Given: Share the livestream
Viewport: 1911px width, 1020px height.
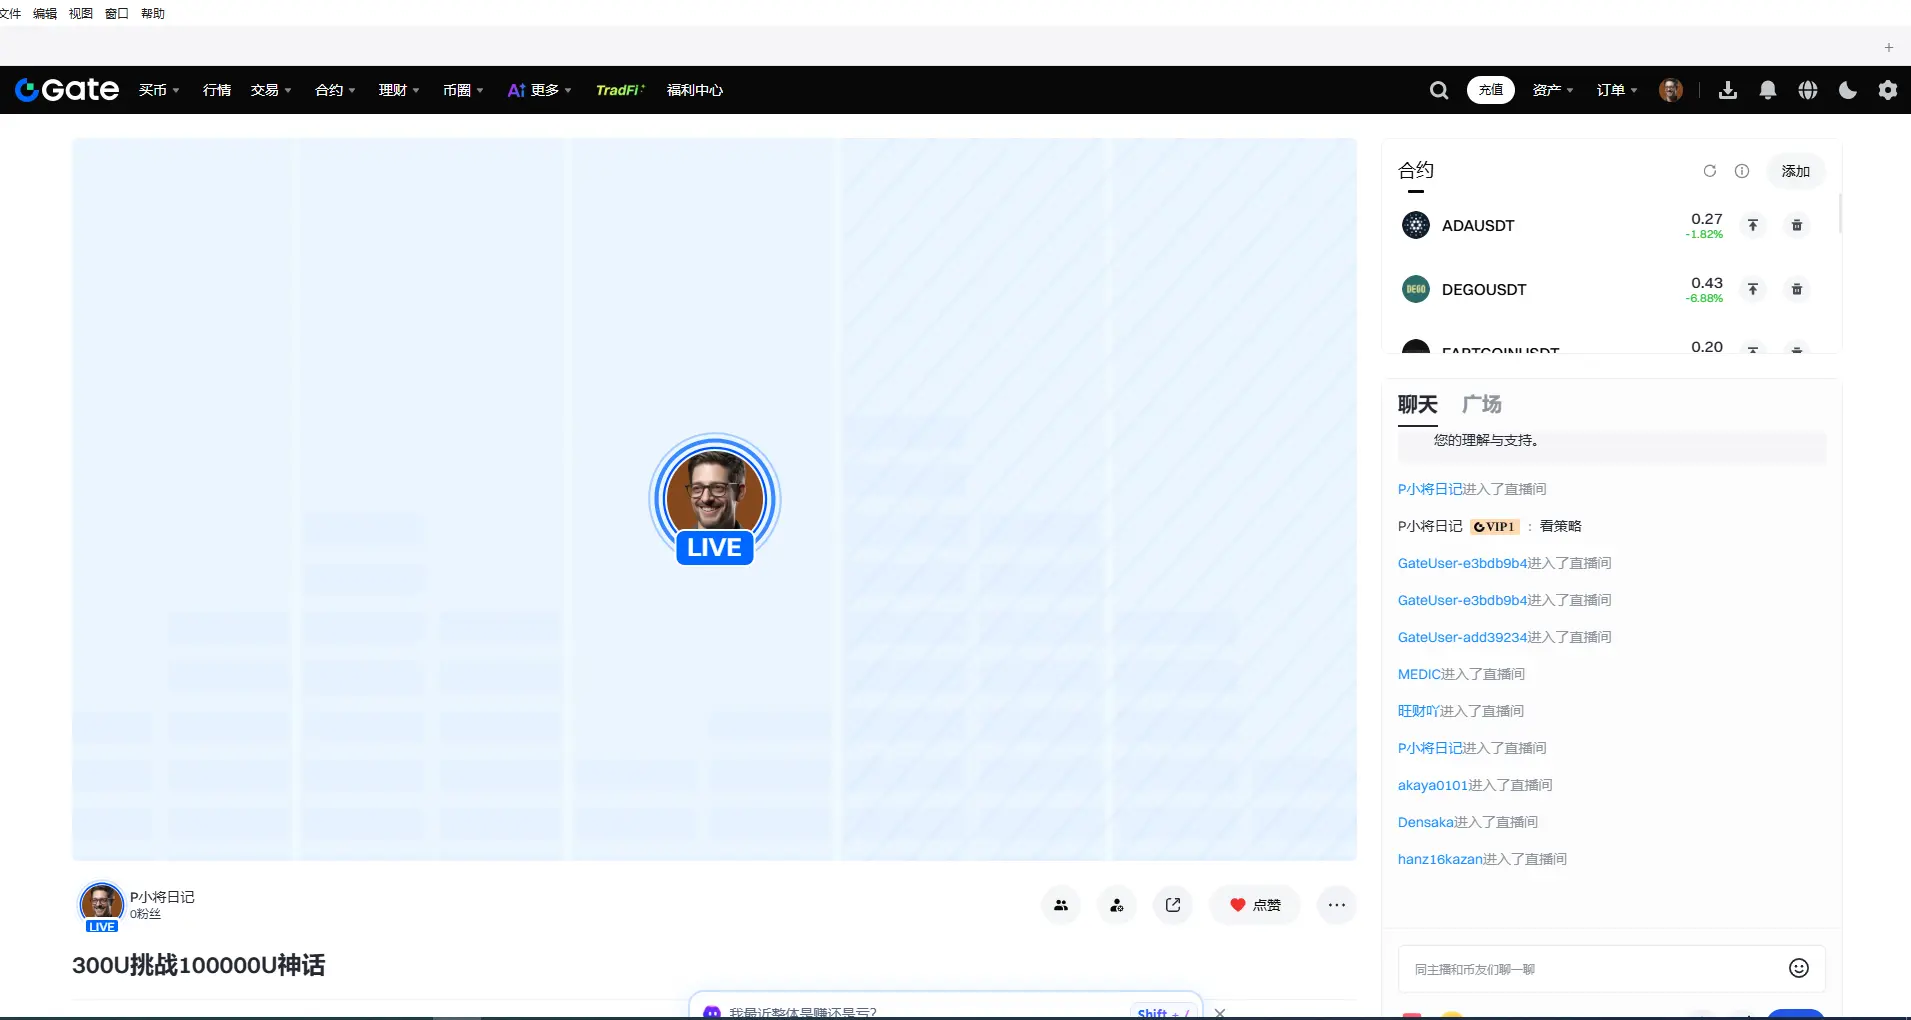Looking at the screenshot, I should pyautogui.click(x=1173, y=905).
